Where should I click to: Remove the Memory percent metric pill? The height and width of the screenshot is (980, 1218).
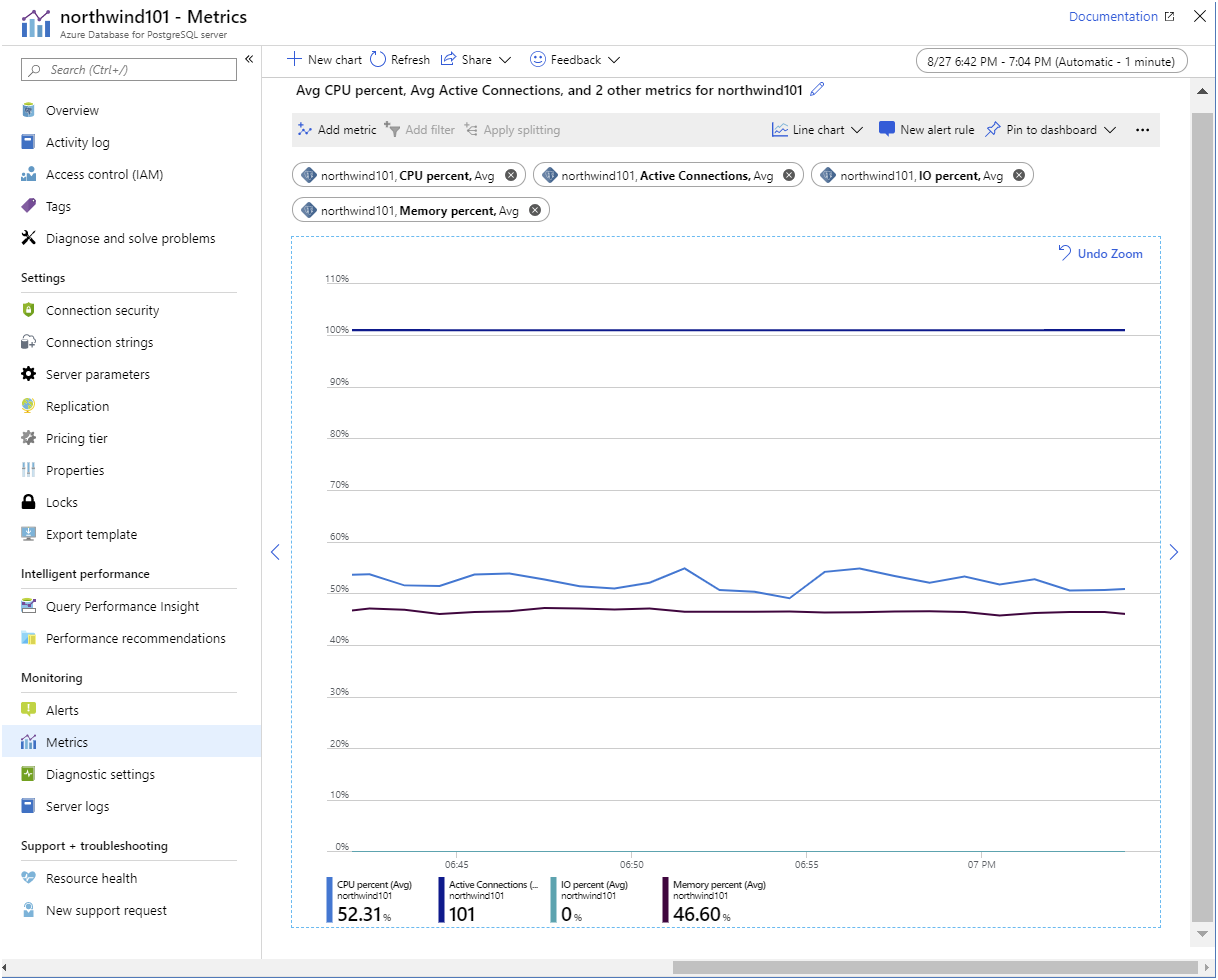click(x=535, y=210)
